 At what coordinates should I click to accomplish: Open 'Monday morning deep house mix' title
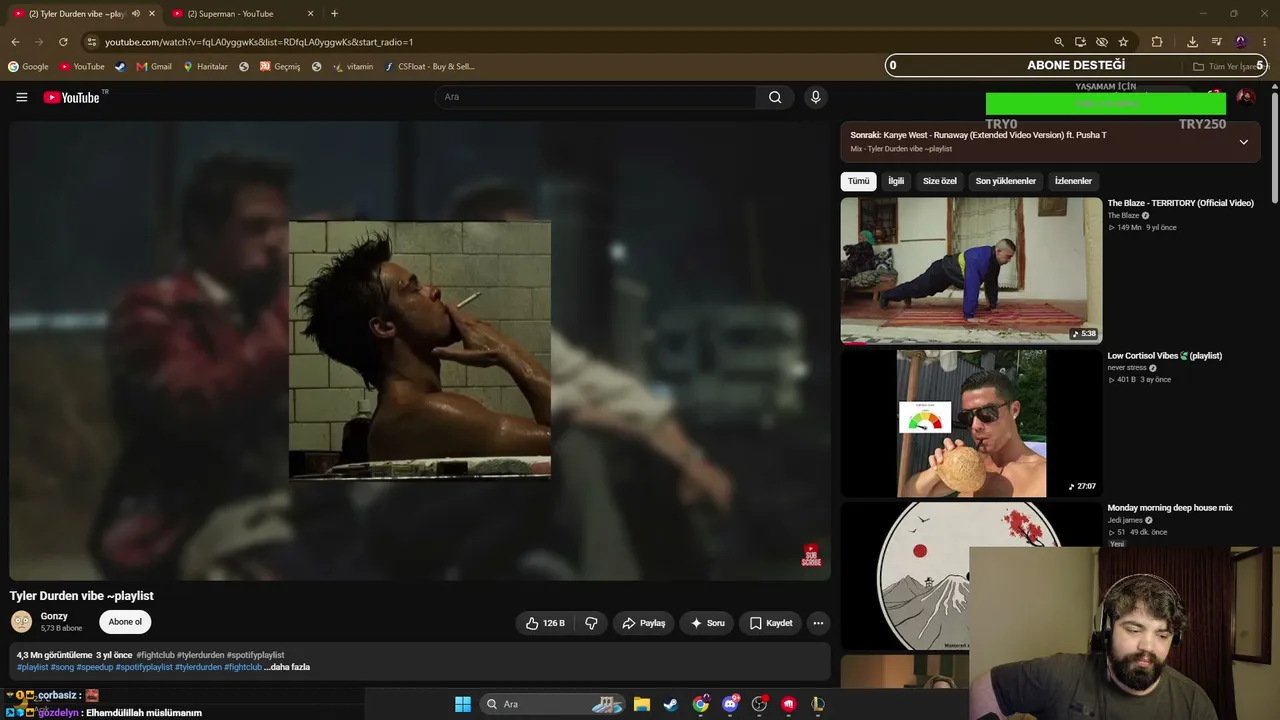pos(1170,508)
